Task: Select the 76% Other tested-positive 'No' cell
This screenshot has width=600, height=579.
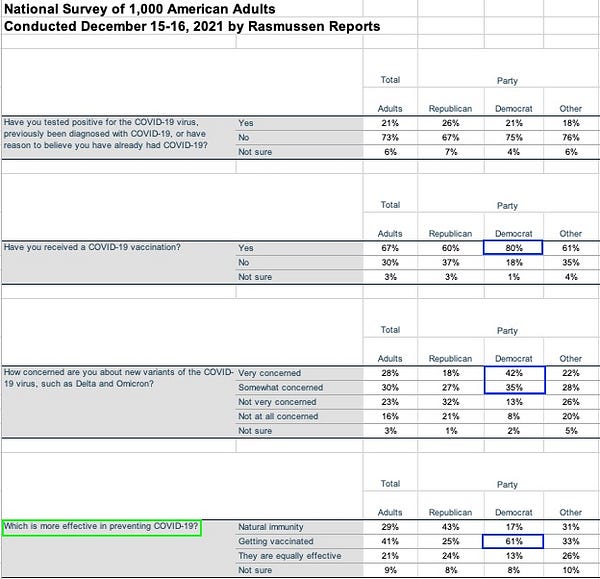Action: tap(571, 137)
